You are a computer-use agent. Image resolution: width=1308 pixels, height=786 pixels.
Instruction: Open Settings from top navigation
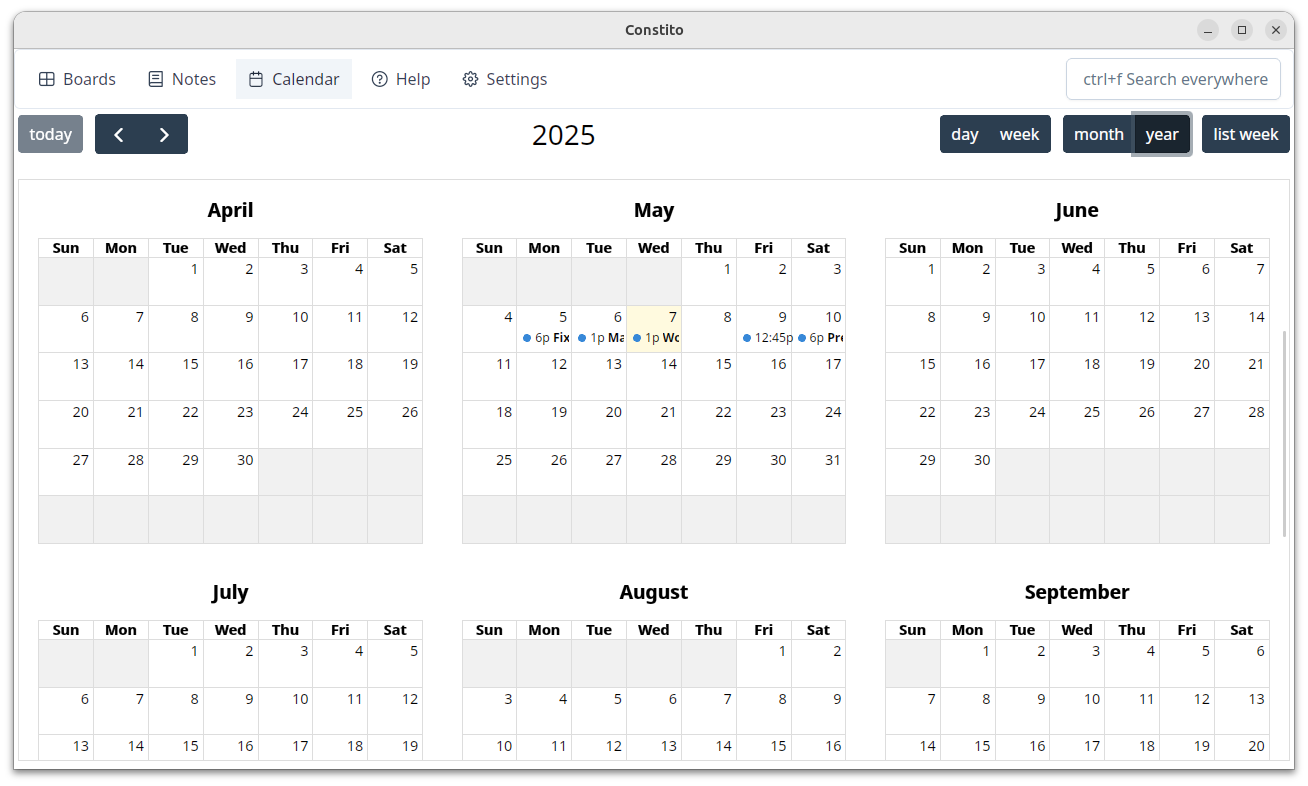point(505,79)
